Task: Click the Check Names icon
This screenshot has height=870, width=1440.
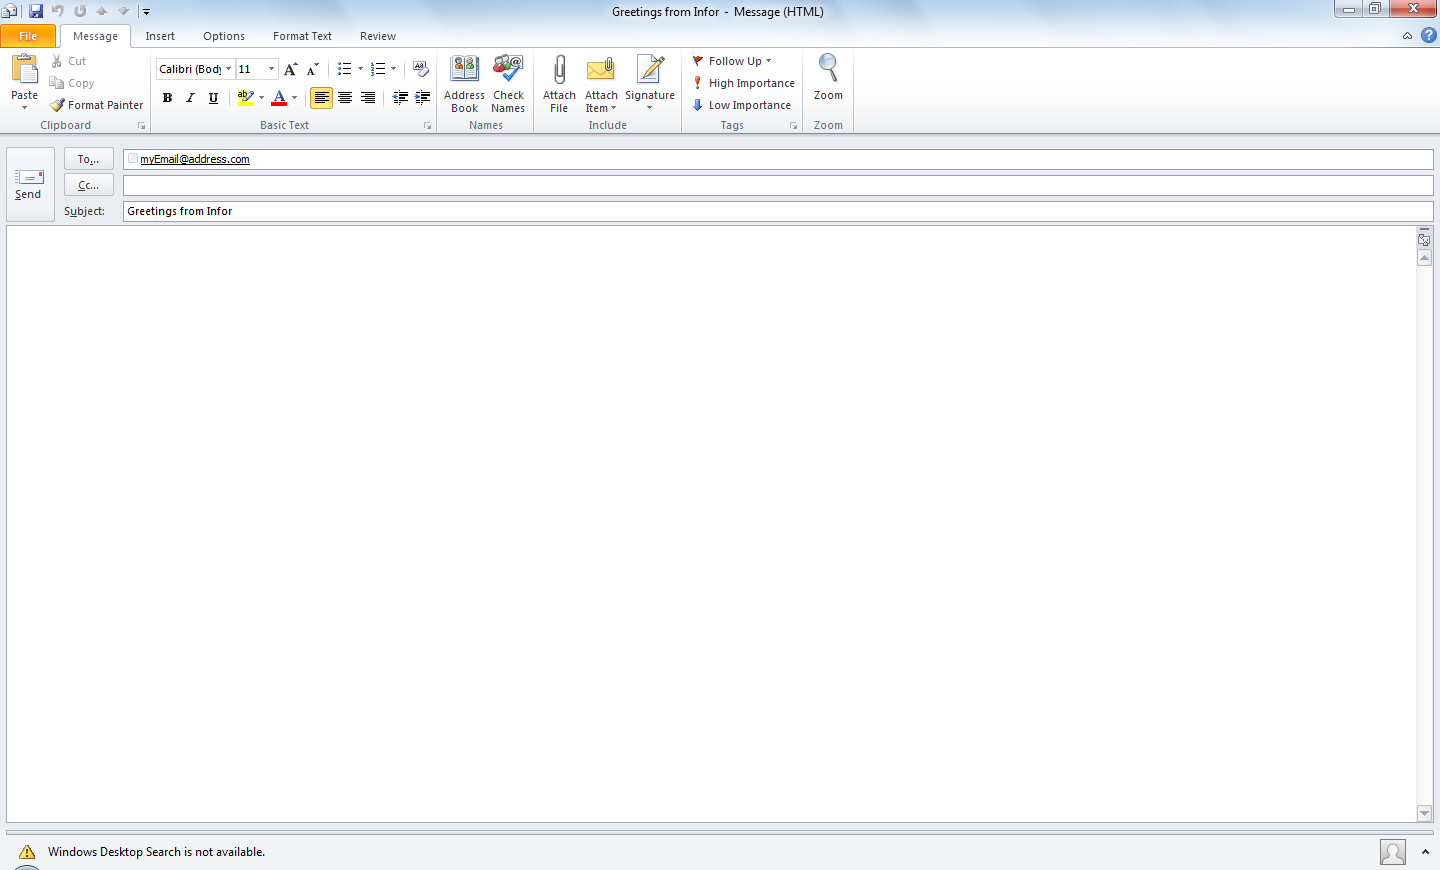Action: (x=508, y=70)
